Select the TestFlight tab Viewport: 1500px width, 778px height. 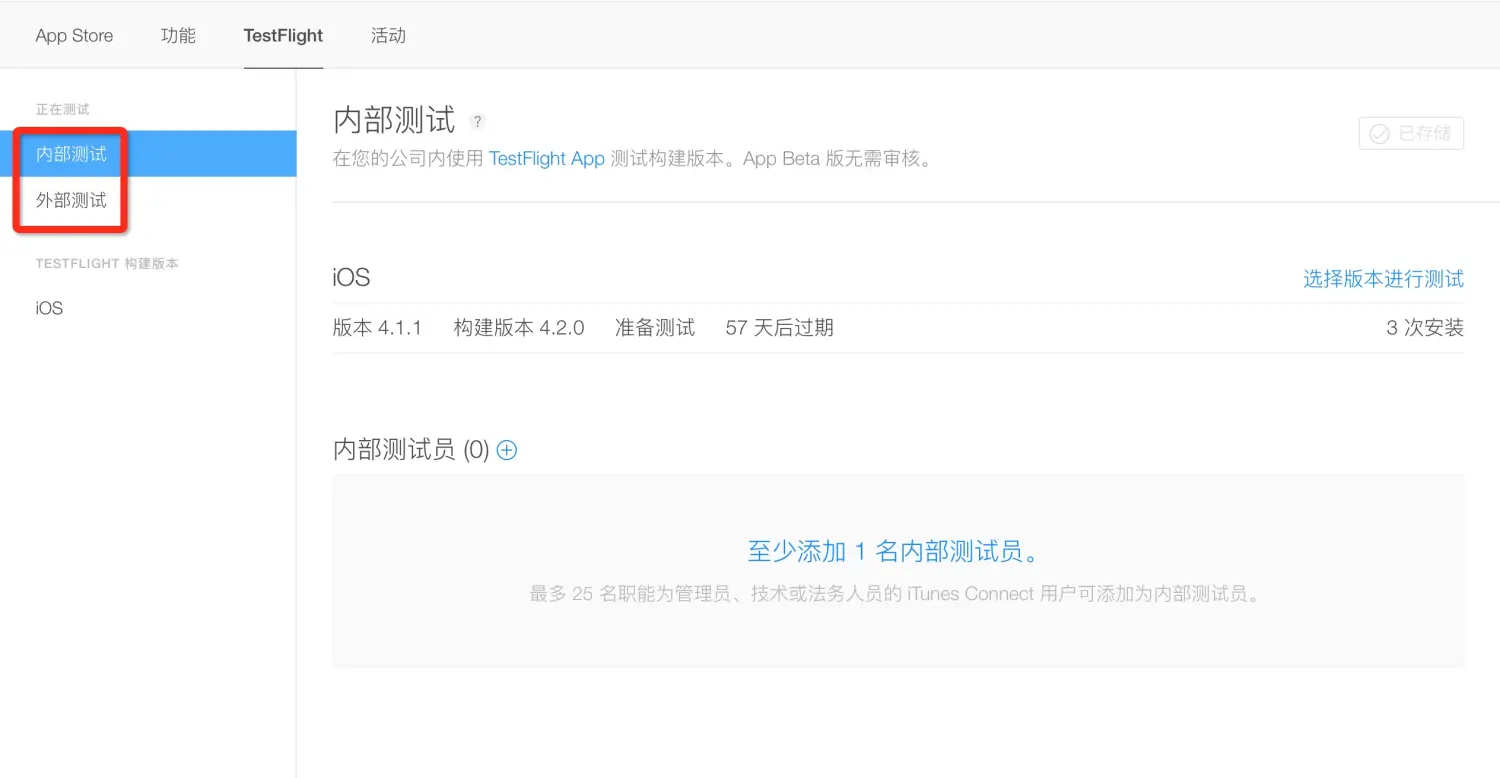tap(283, 36)
